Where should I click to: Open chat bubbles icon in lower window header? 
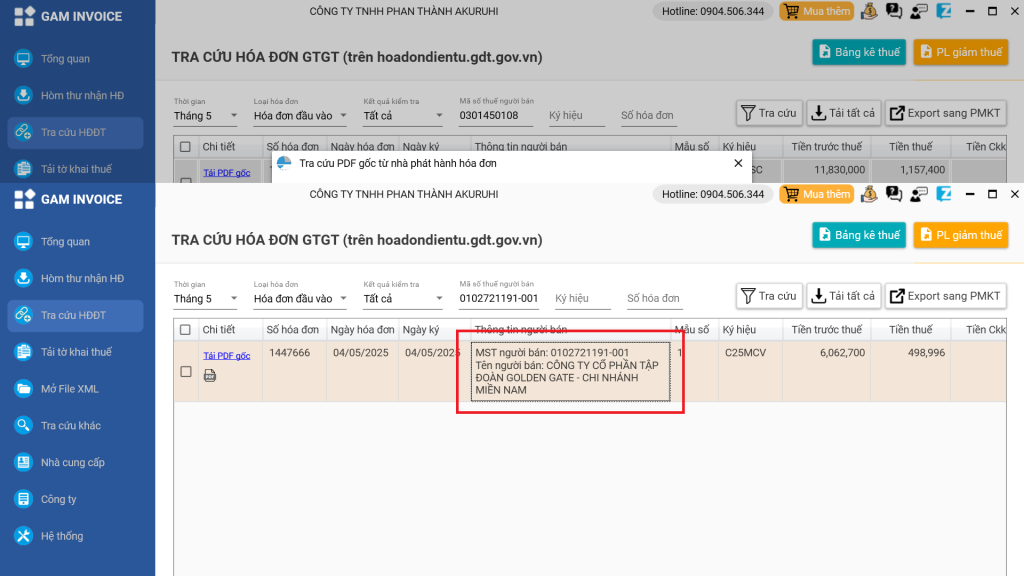(893, 194)
